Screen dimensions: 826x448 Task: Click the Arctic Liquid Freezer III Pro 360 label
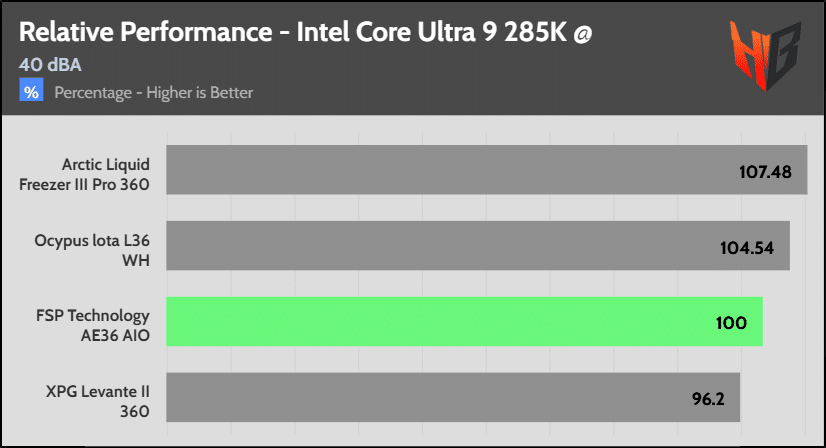pos(84,174)
